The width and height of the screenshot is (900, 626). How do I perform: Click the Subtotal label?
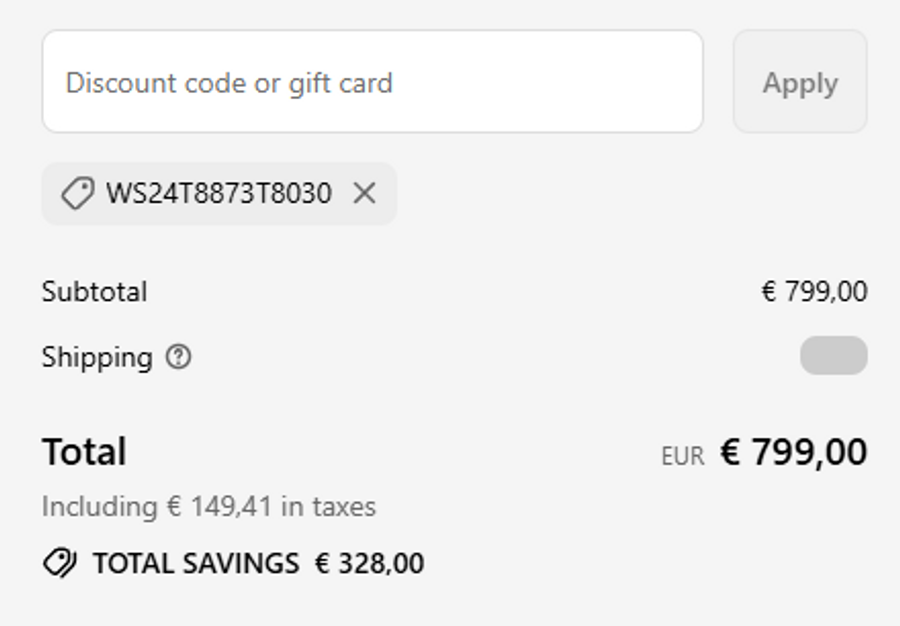[94, 292]
